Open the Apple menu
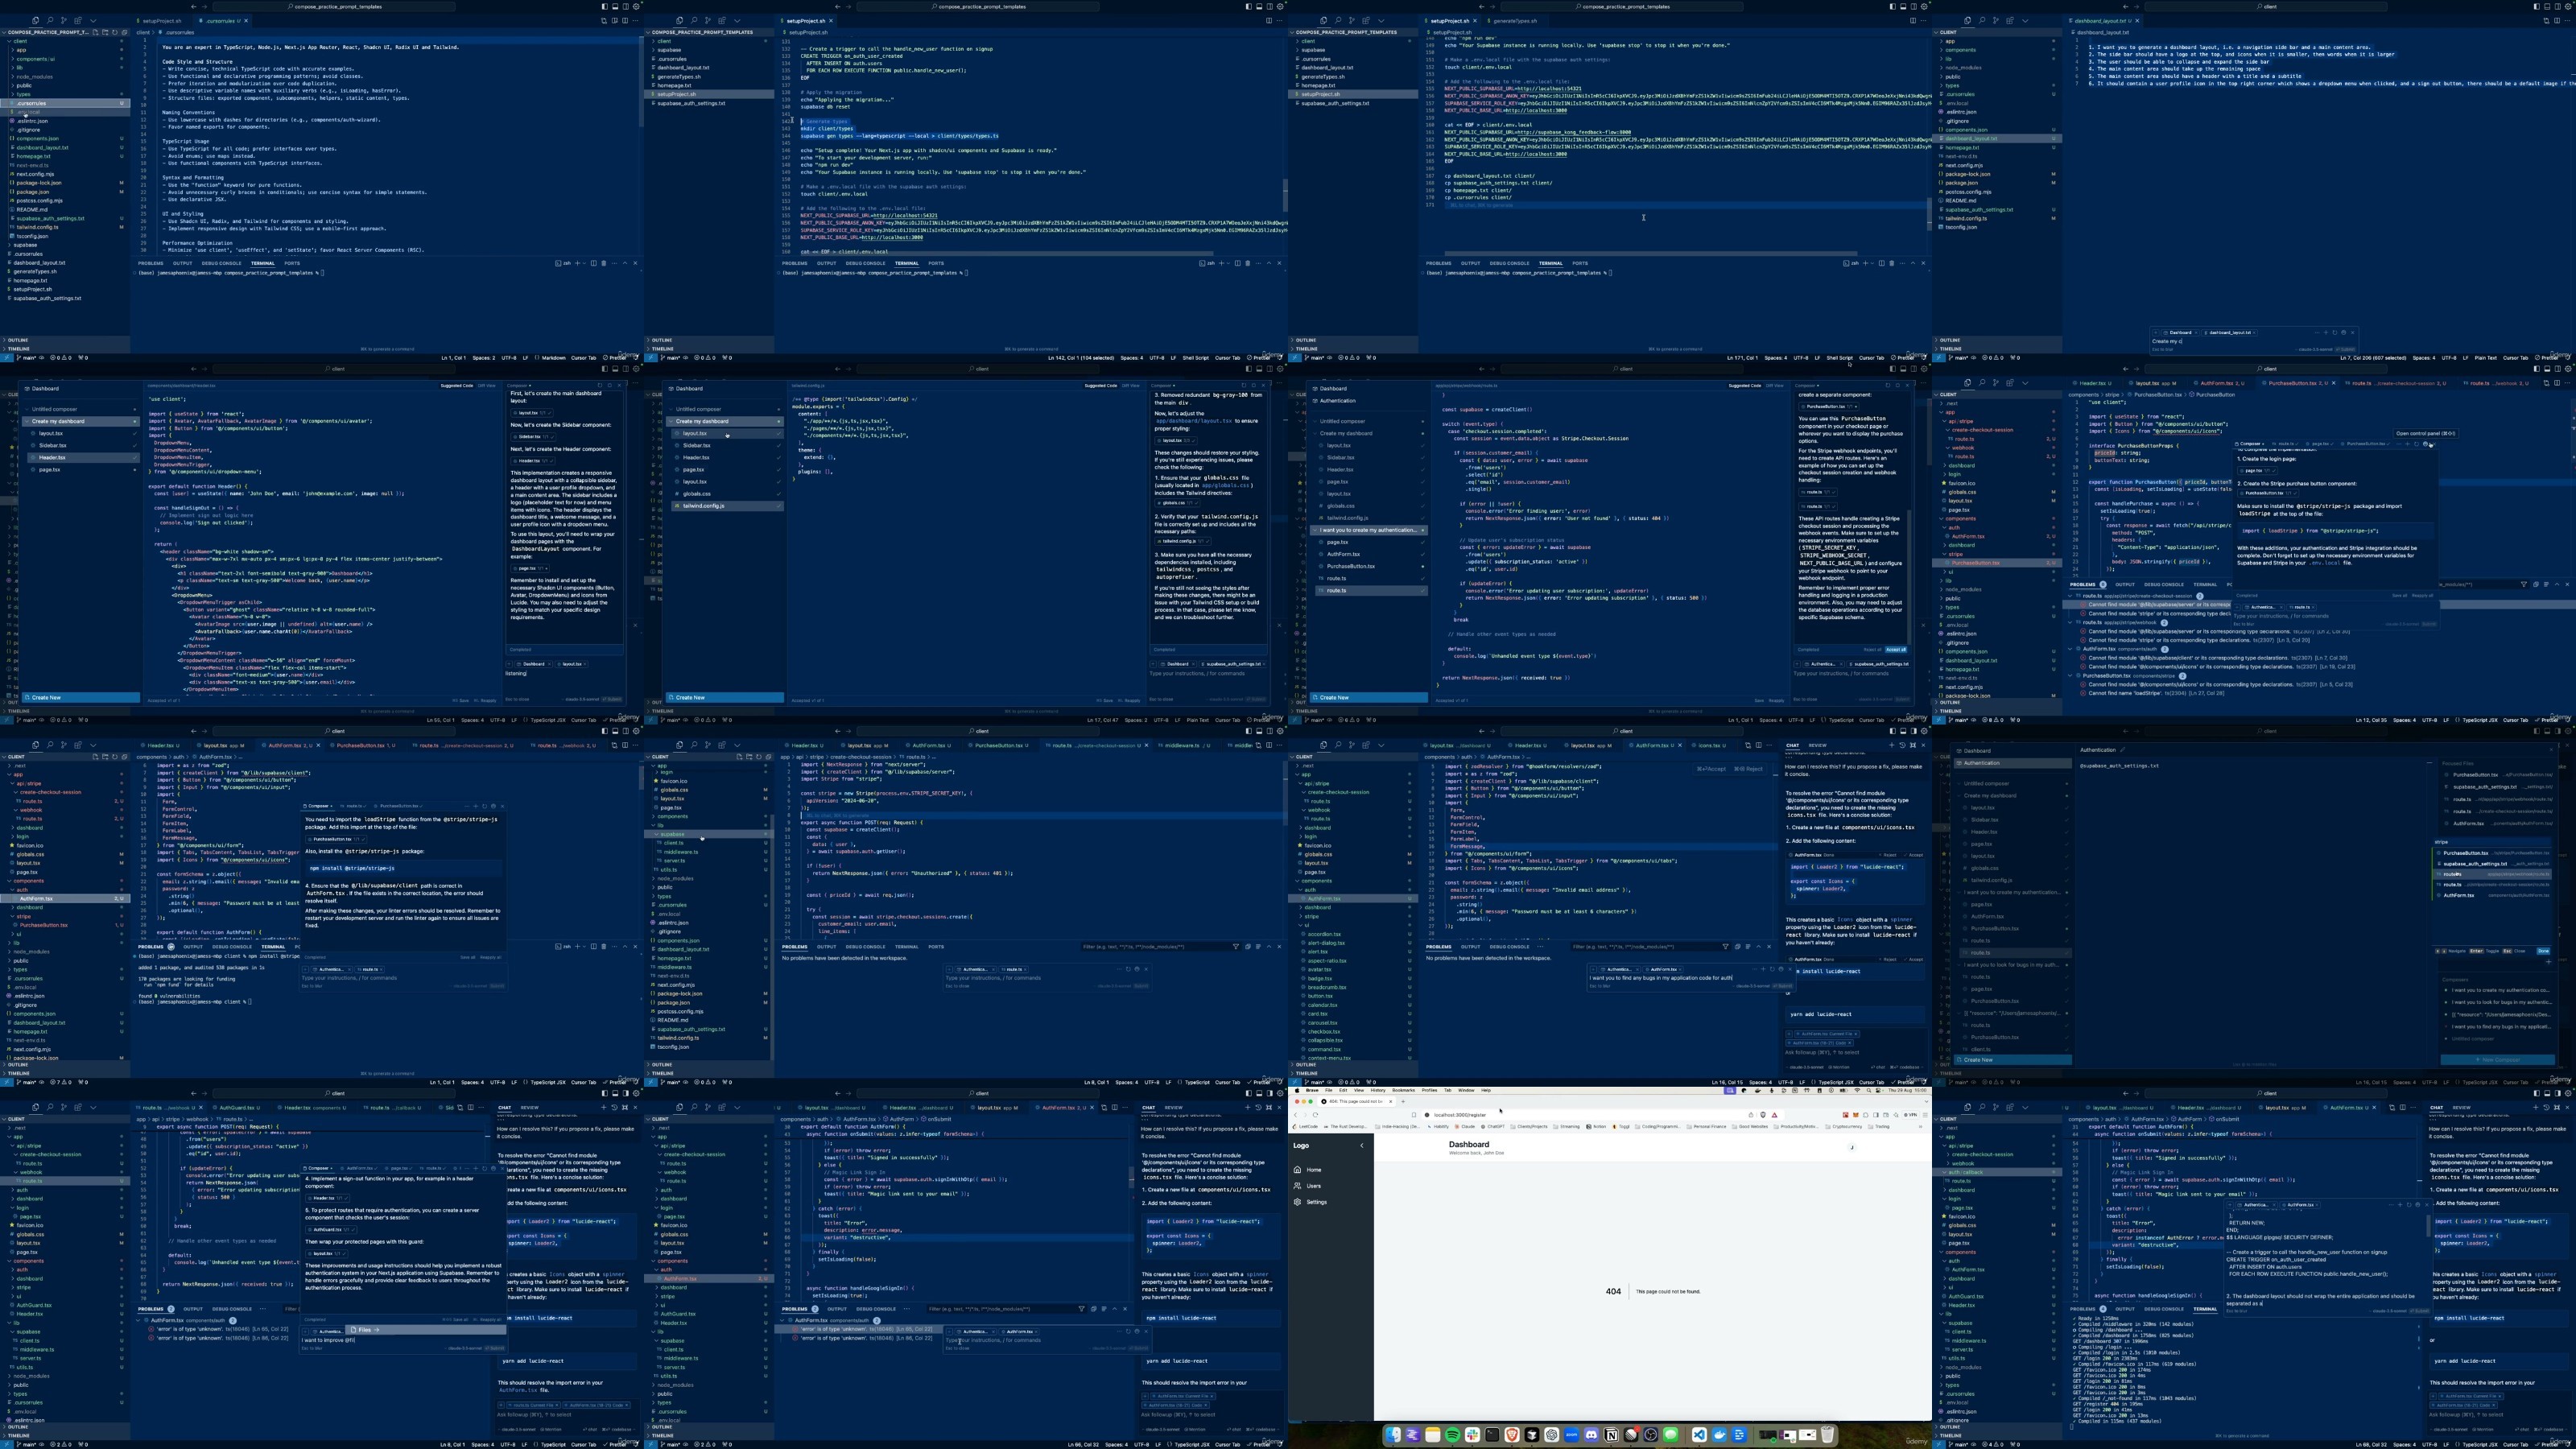2576x1449 pixels. coord(1298,1090)
